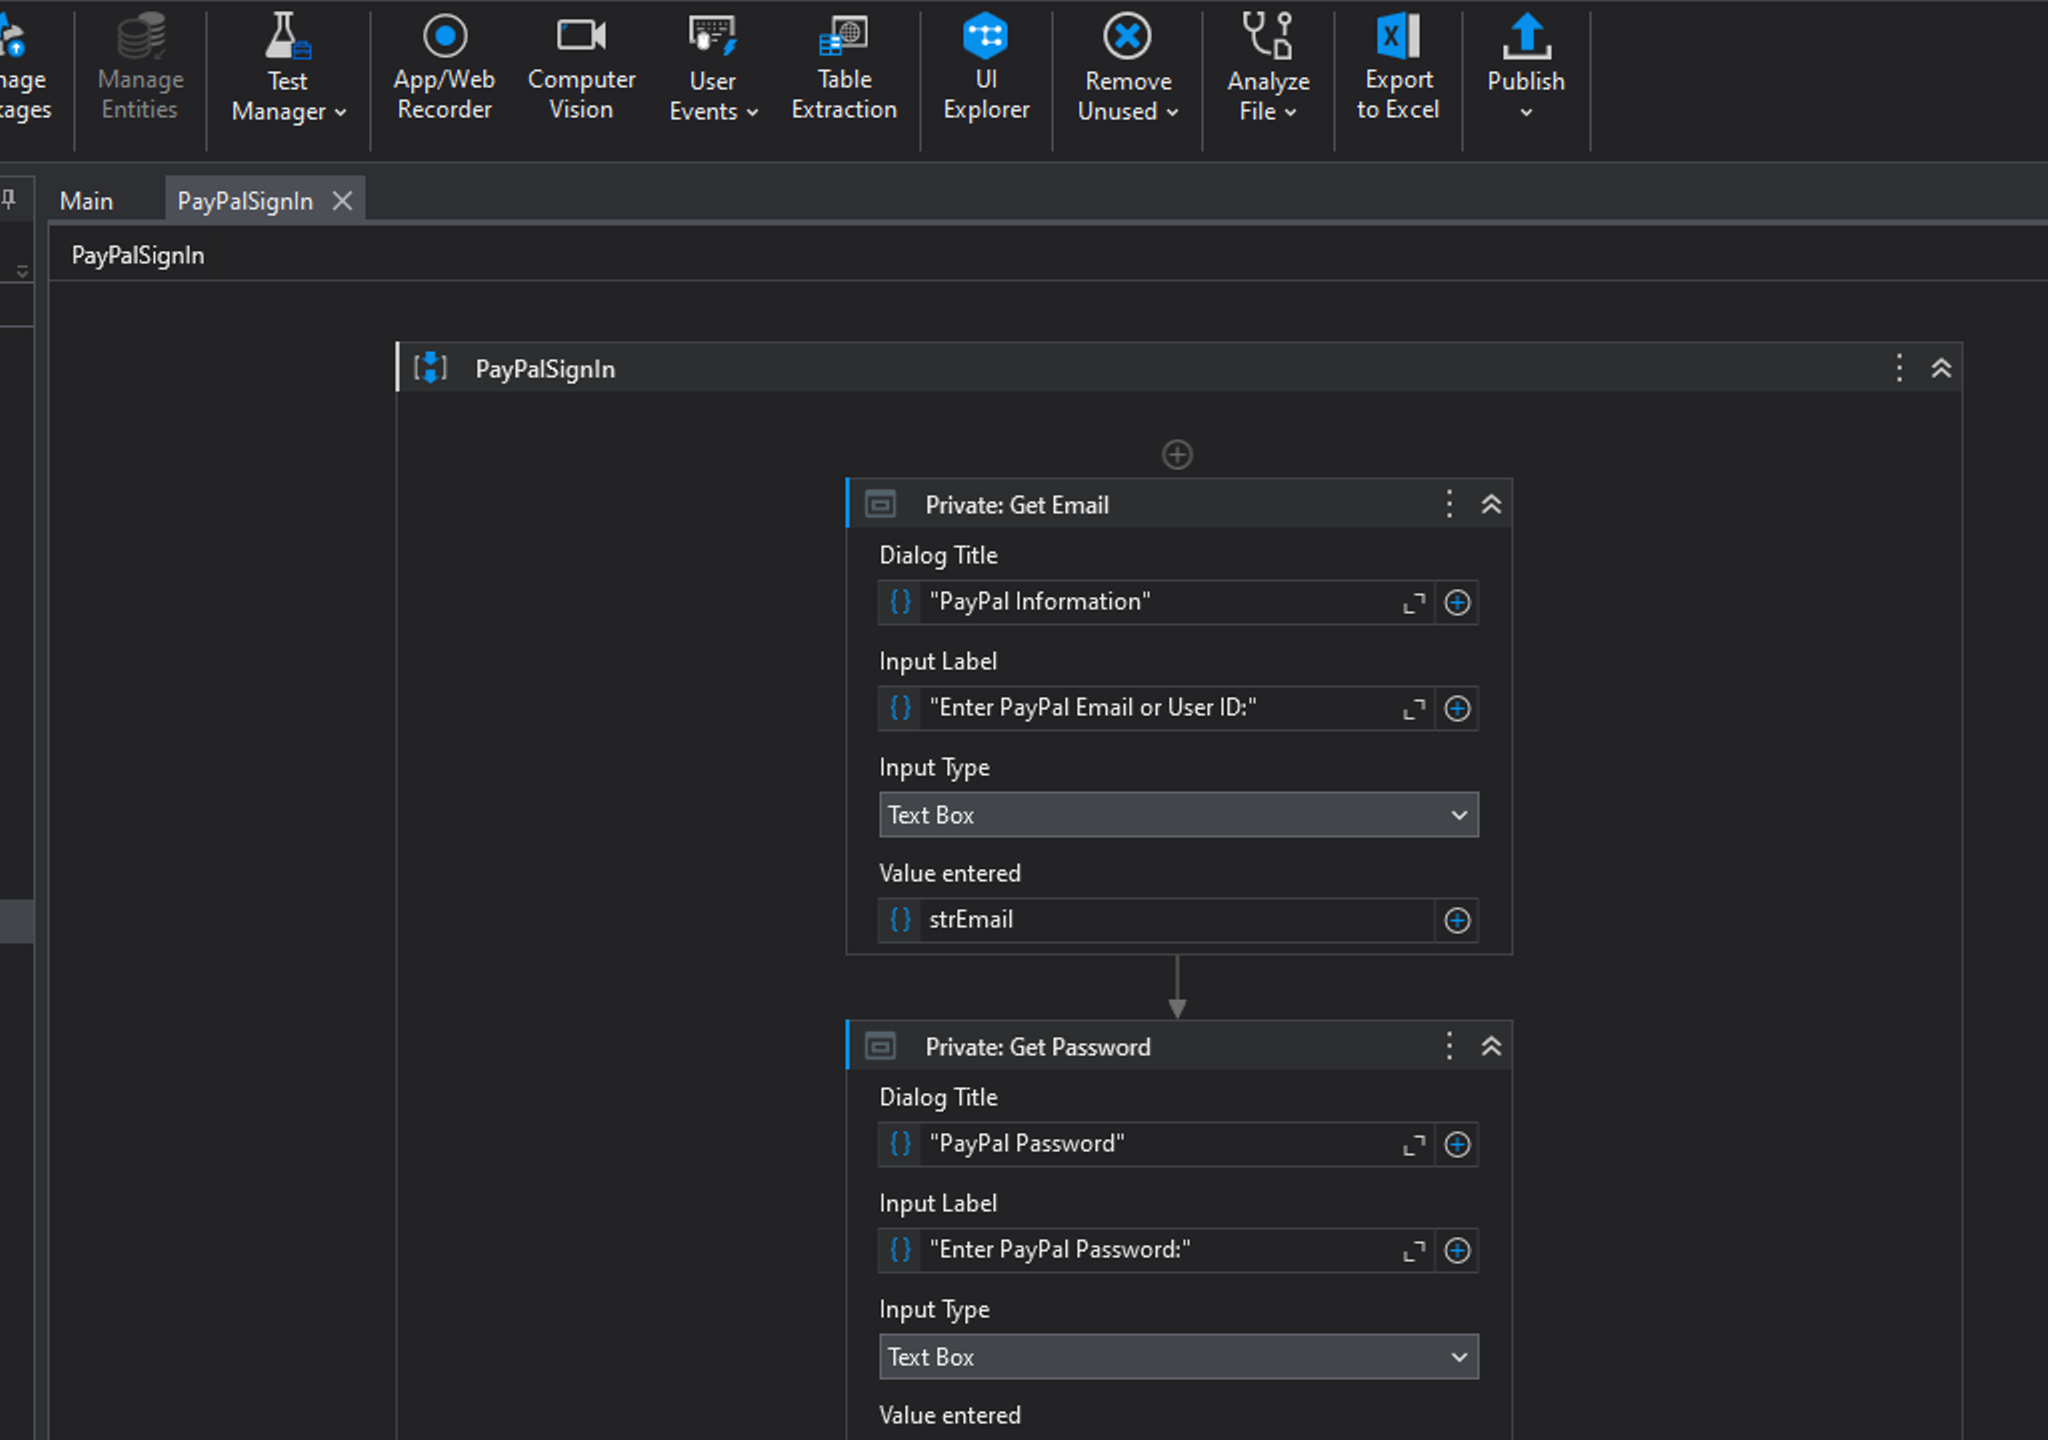Collapse the Get Email activity
Image resolution: width=2048 pixels, height=1440 pixels.
click(x=1491, y=504)
